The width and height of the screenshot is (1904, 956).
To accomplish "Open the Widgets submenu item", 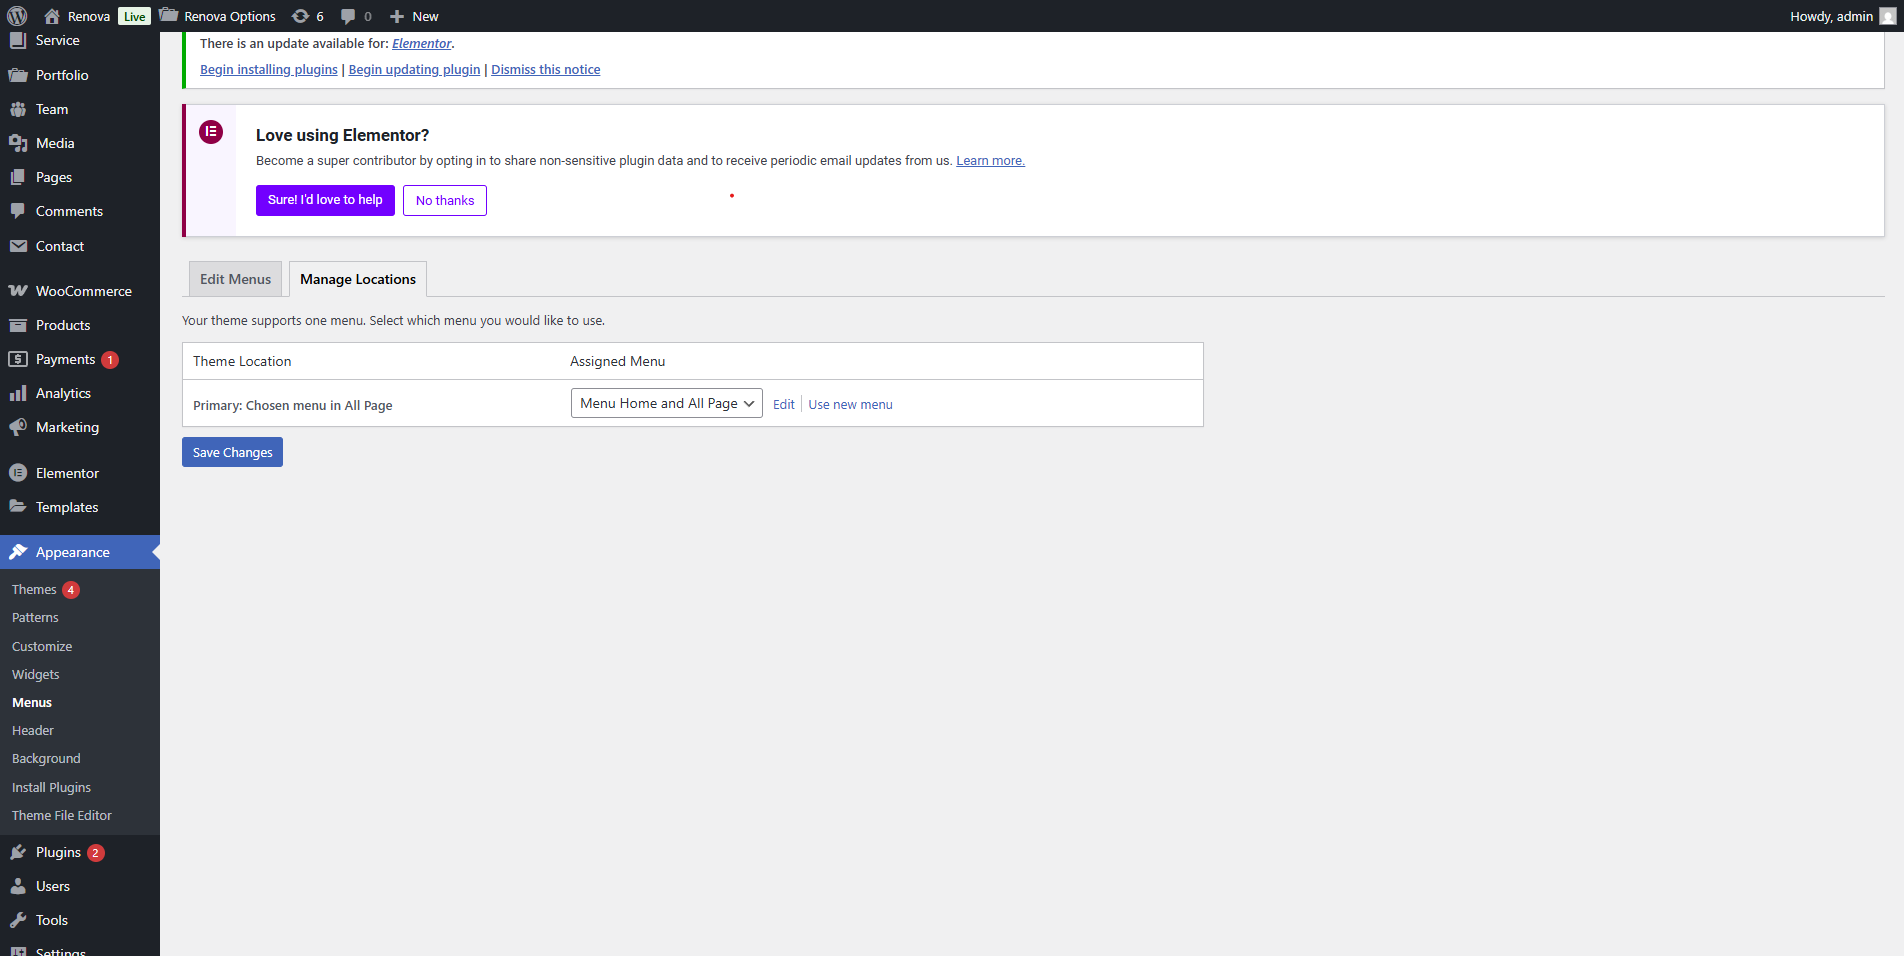I will coord(36,675).
